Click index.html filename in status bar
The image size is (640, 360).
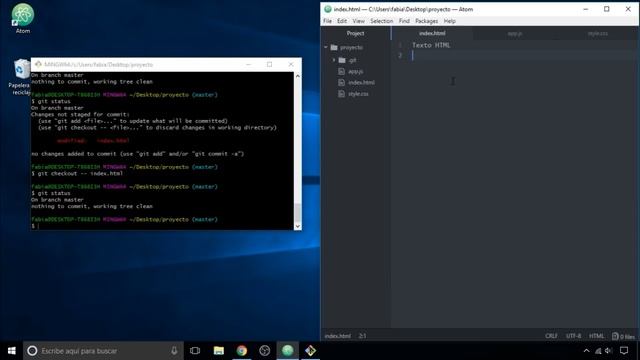(337, 336)
